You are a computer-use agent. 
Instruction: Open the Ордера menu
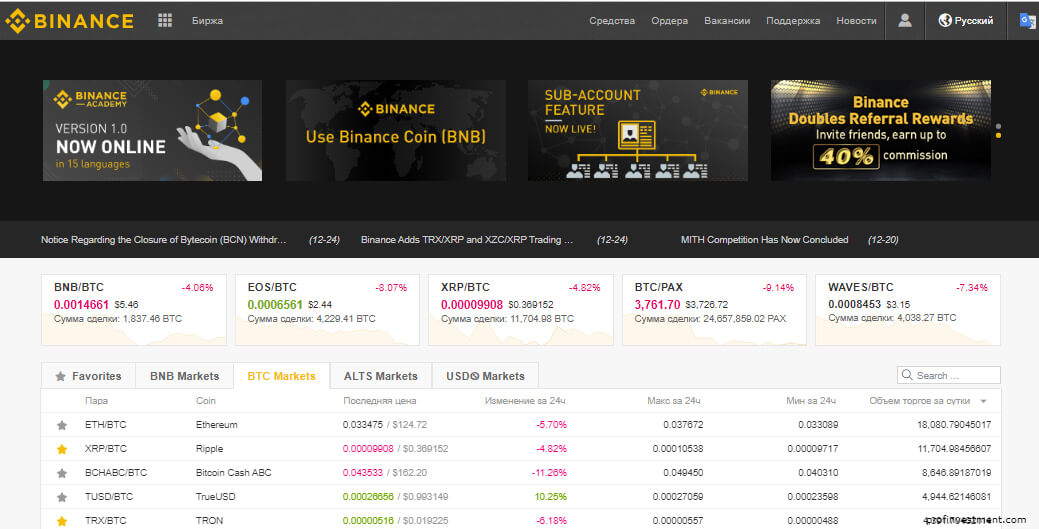pos(669,21)
